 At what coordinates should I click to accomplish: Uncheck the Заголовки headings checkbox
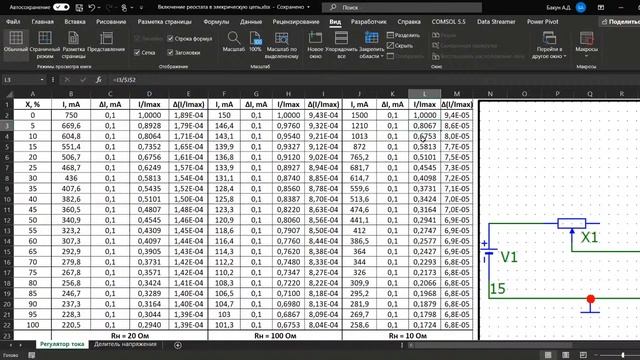pos(170,53)
